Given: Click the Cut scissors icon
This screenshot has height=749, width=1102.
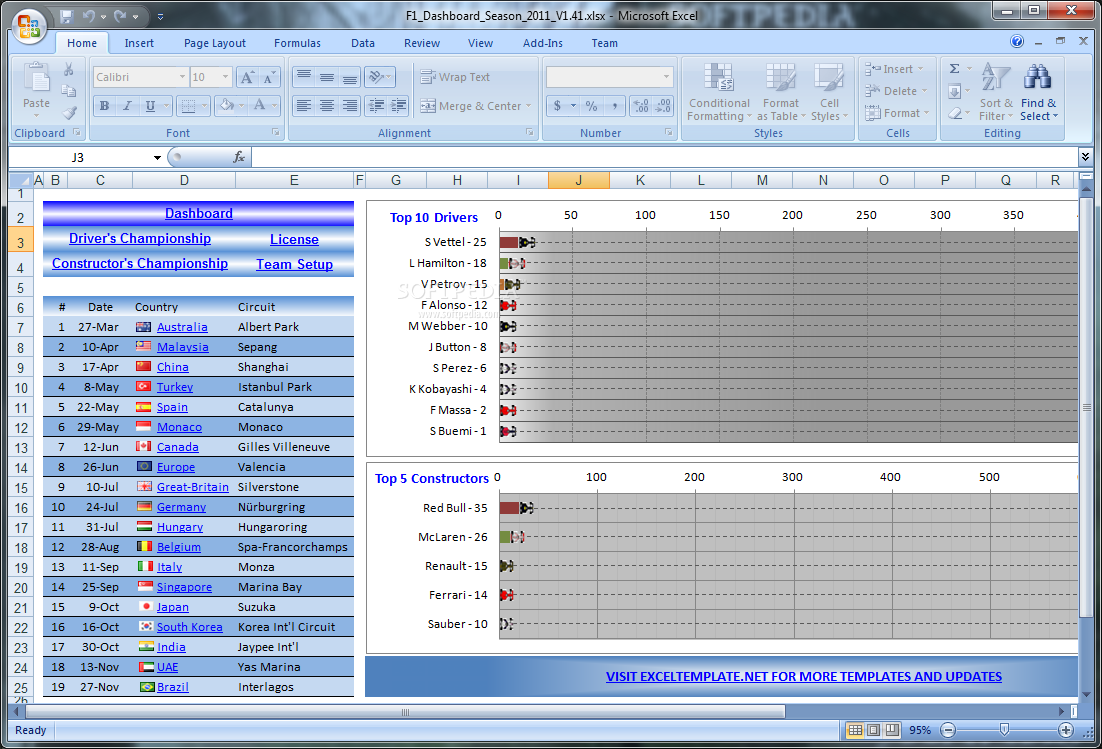Looking at the screenshot, I should click(69, 70).
